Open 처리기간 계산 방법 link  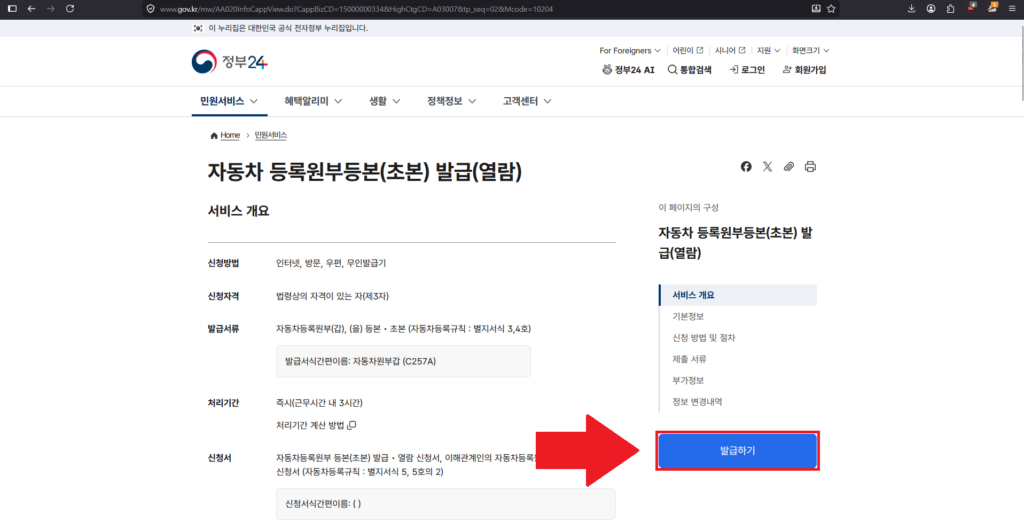pyautogui.click(x=316, y=426)
